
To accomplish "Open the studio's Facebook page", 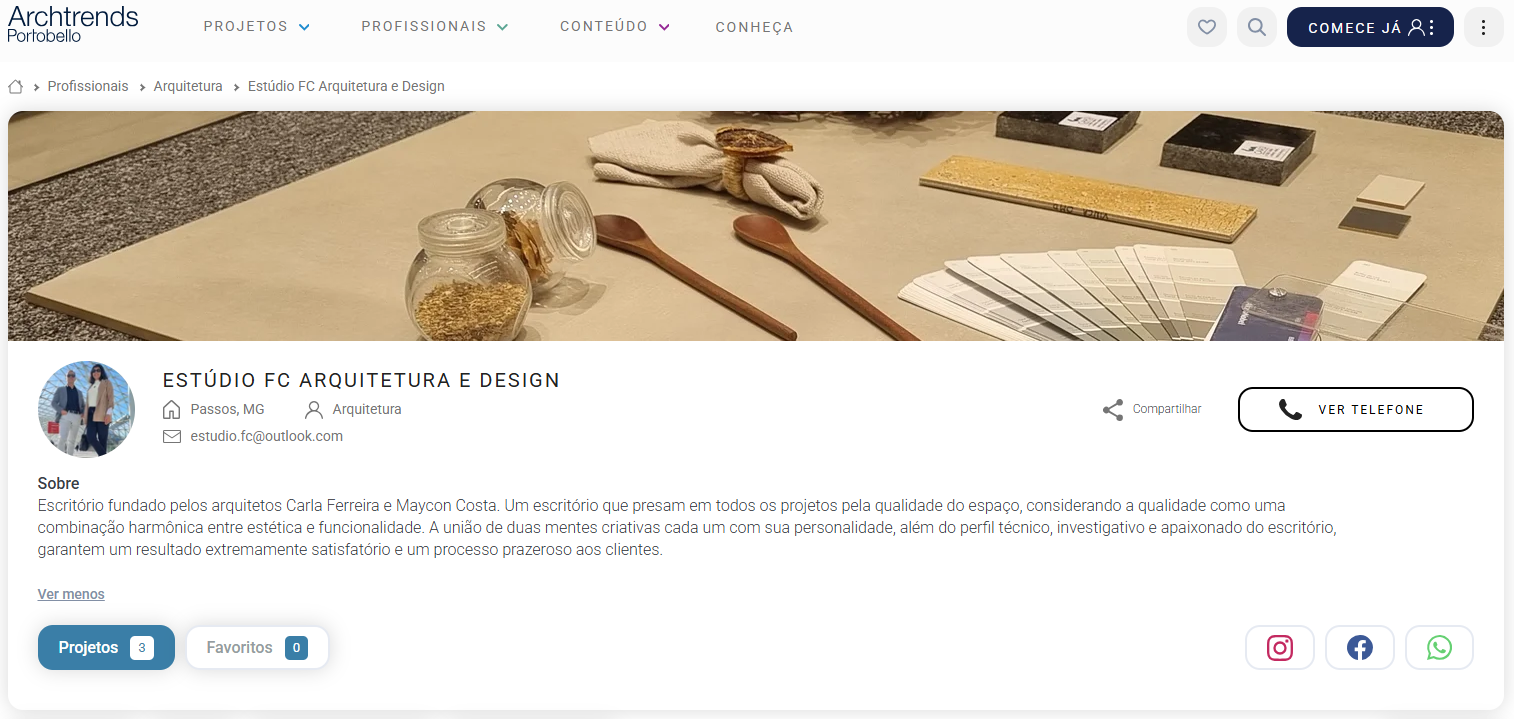I will [x=1359, y=648].
